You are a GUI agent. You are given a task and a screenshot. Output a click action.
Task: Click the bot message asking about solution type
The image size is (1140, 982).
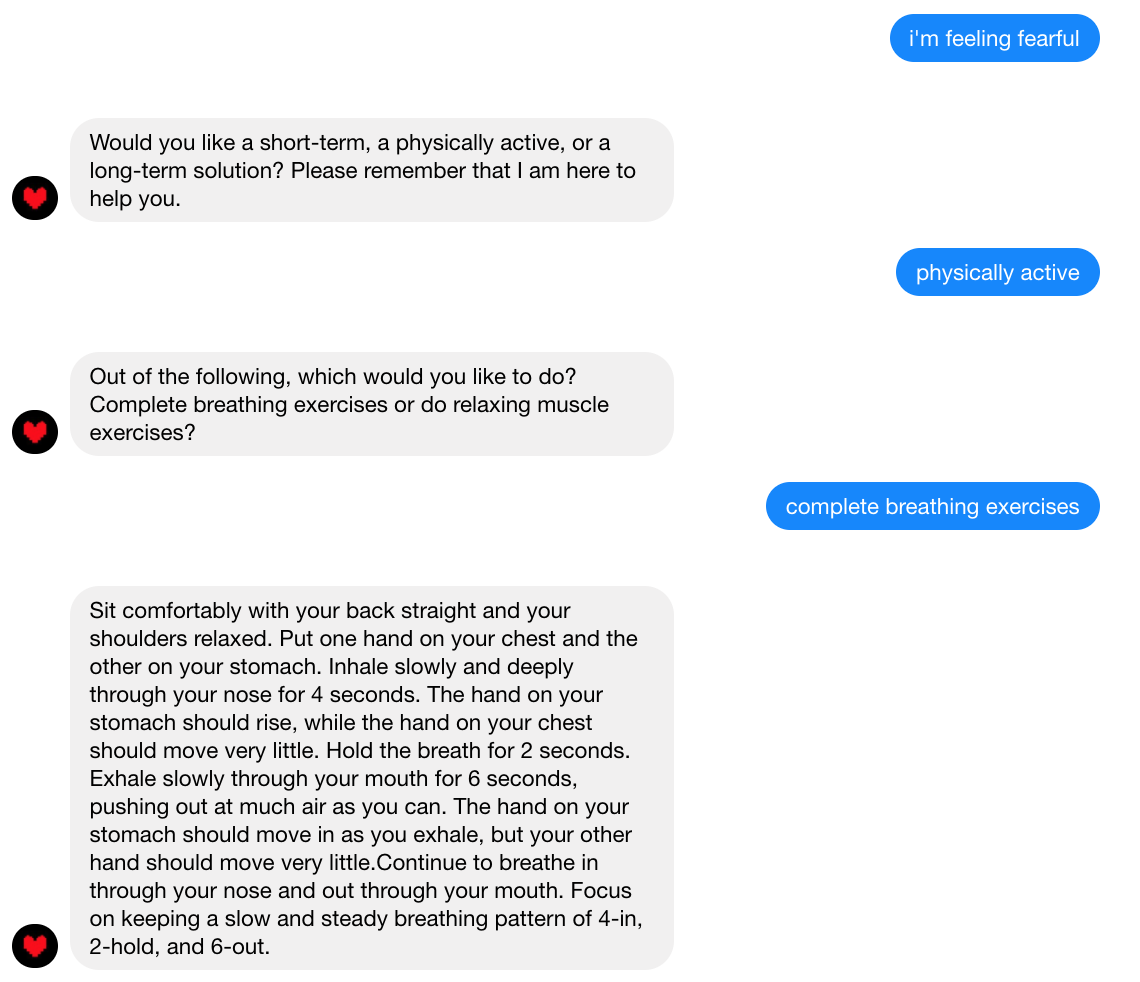pyautogui.click(x=372, y=170)
